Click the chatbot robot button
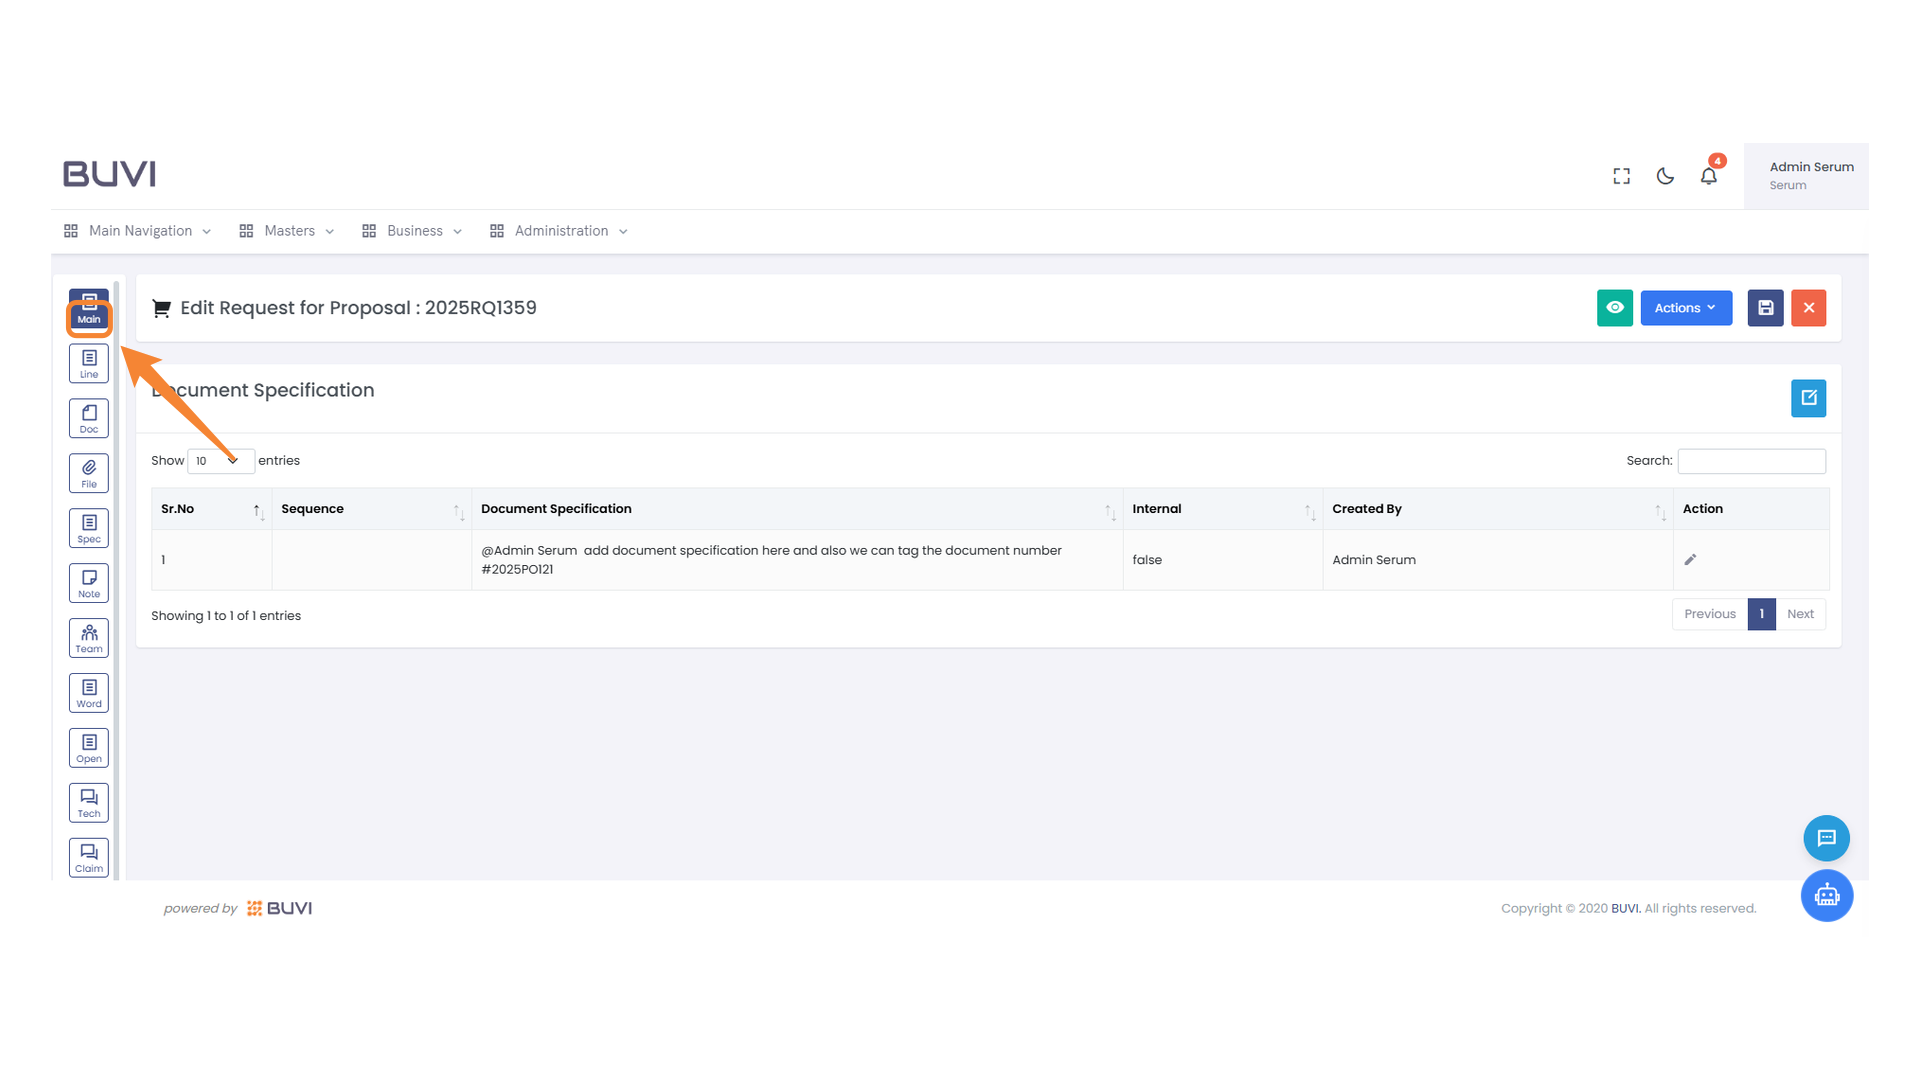The height and width of the screenshot is (1080, 1920). pyautogui.click(x=1826, y=896)
